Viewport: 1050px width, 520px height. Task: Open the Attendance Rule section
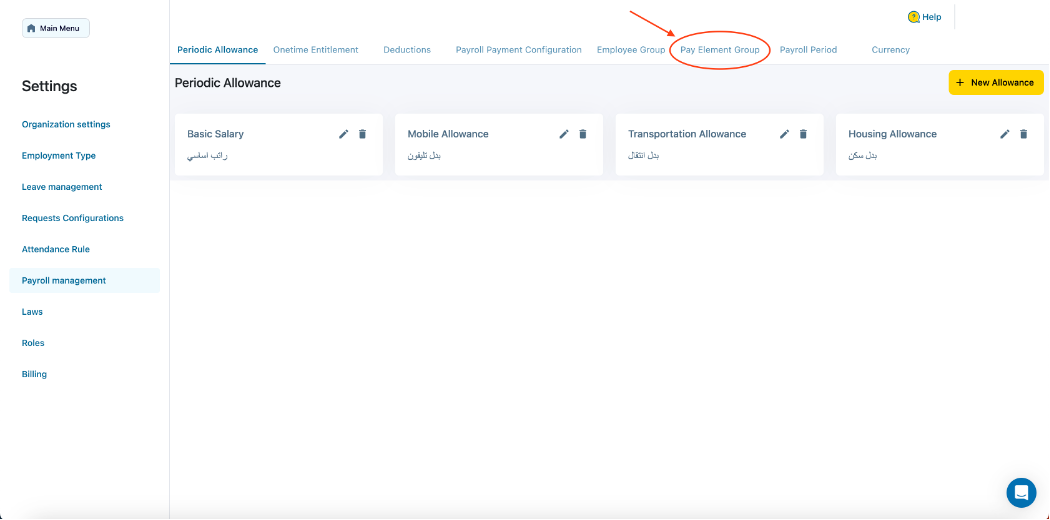pyautogui.click(x=56, y=249)
